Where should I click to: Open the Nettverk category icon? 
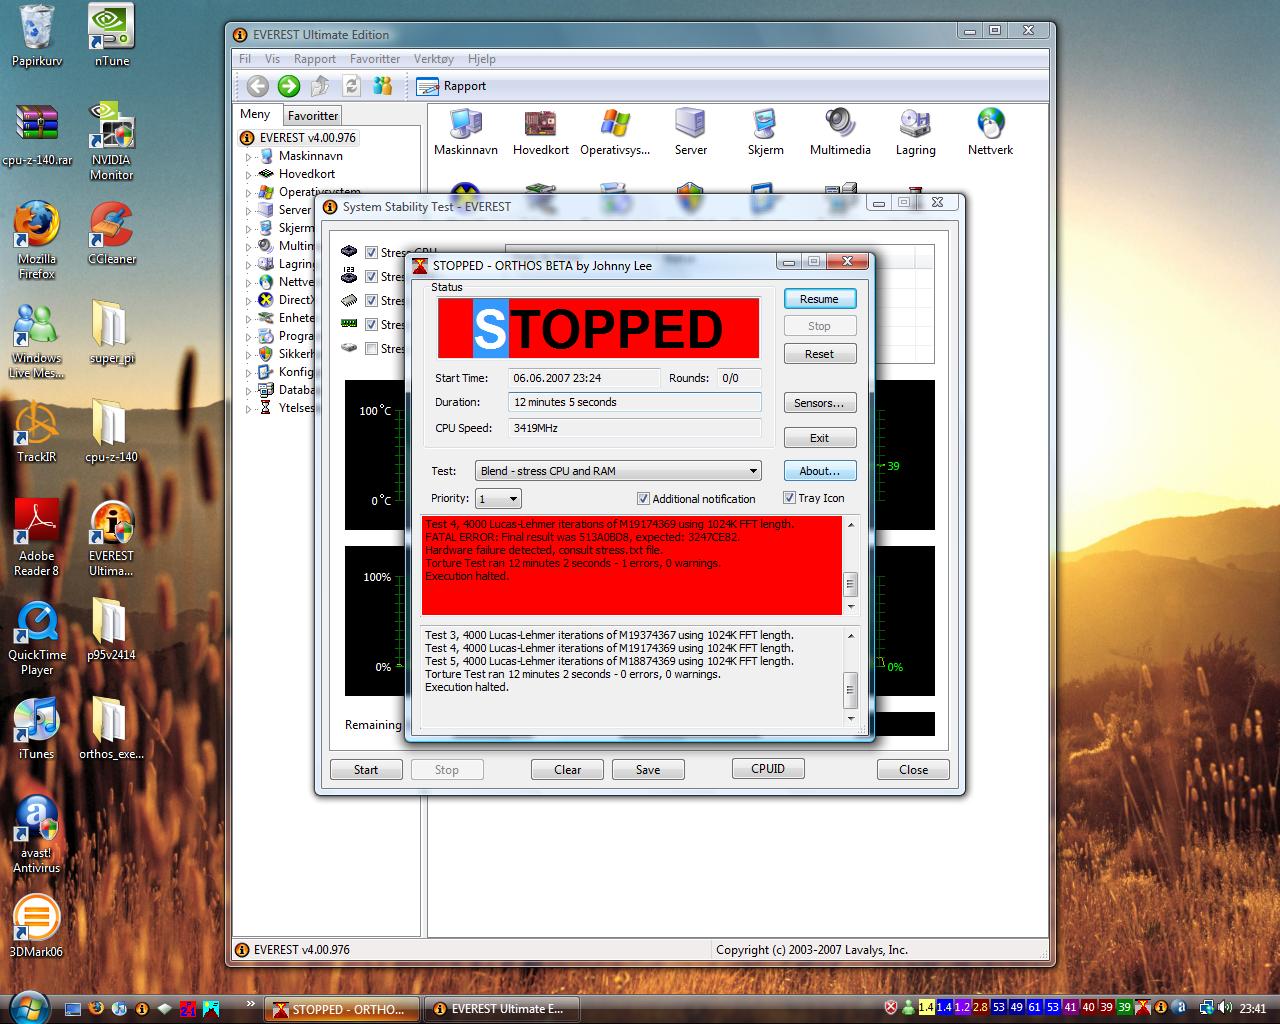(x=990, y=132)
